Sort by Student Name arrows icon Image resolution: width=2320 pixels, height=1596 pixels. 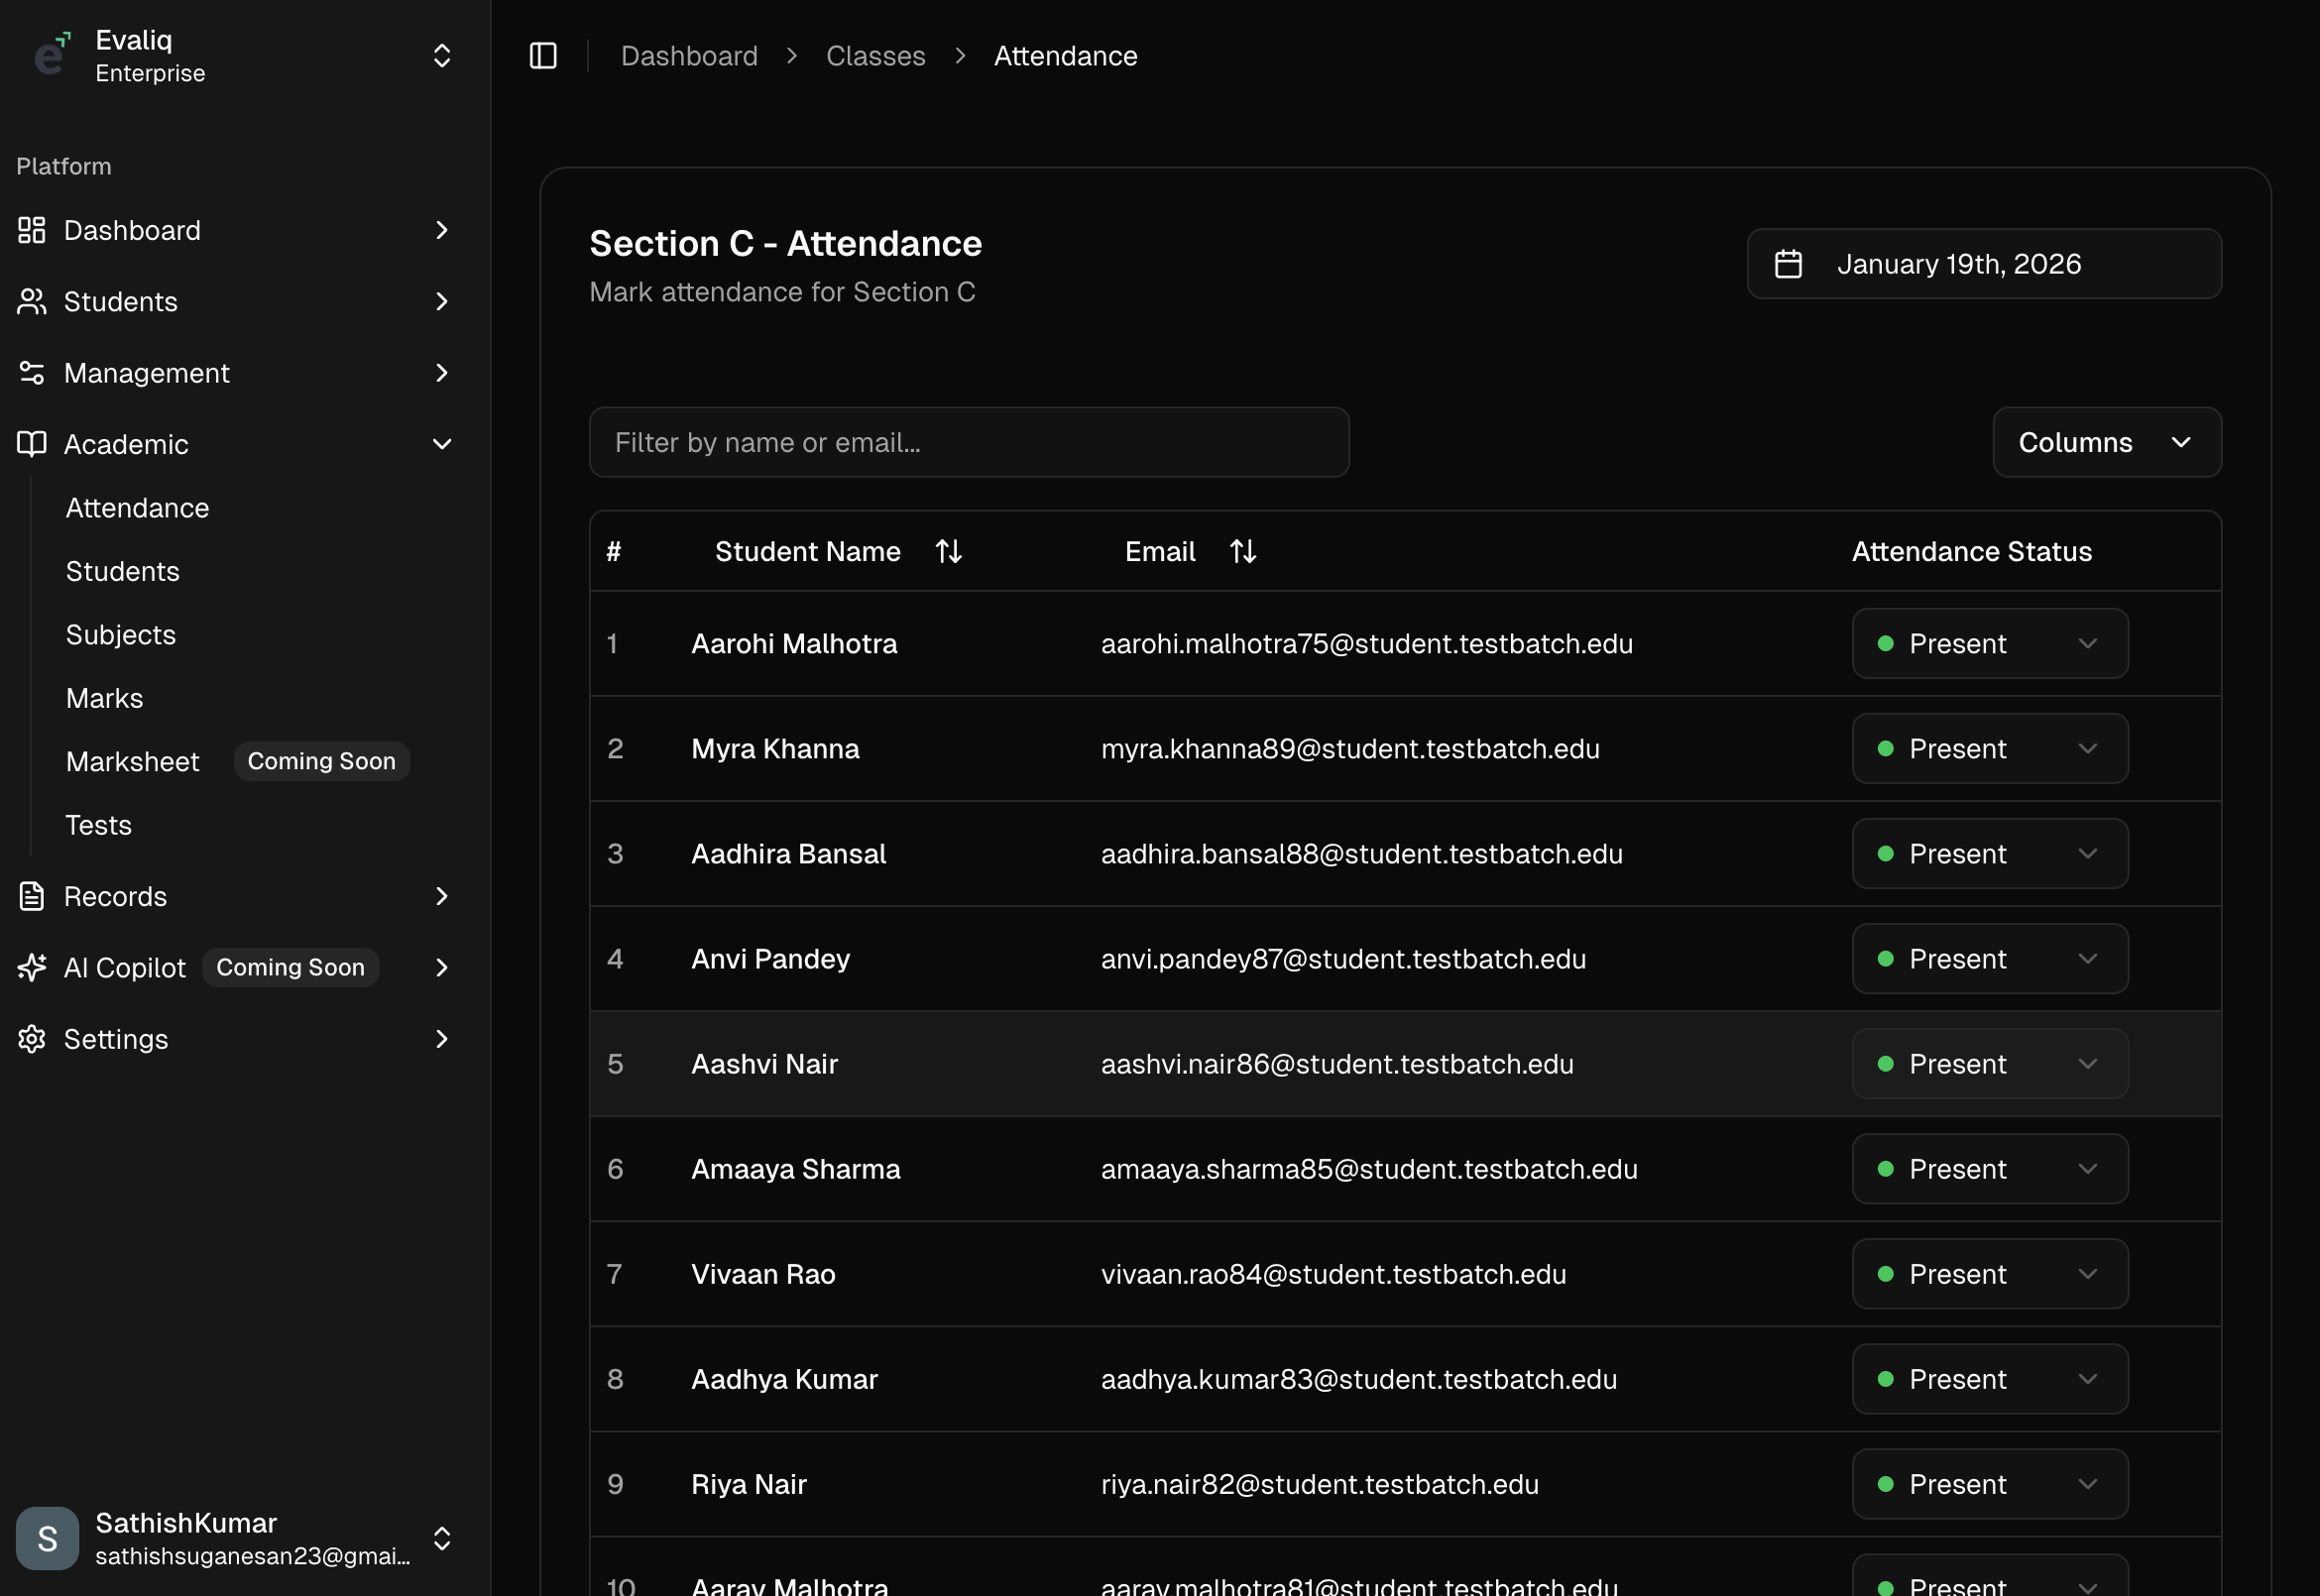click(948, 551)
